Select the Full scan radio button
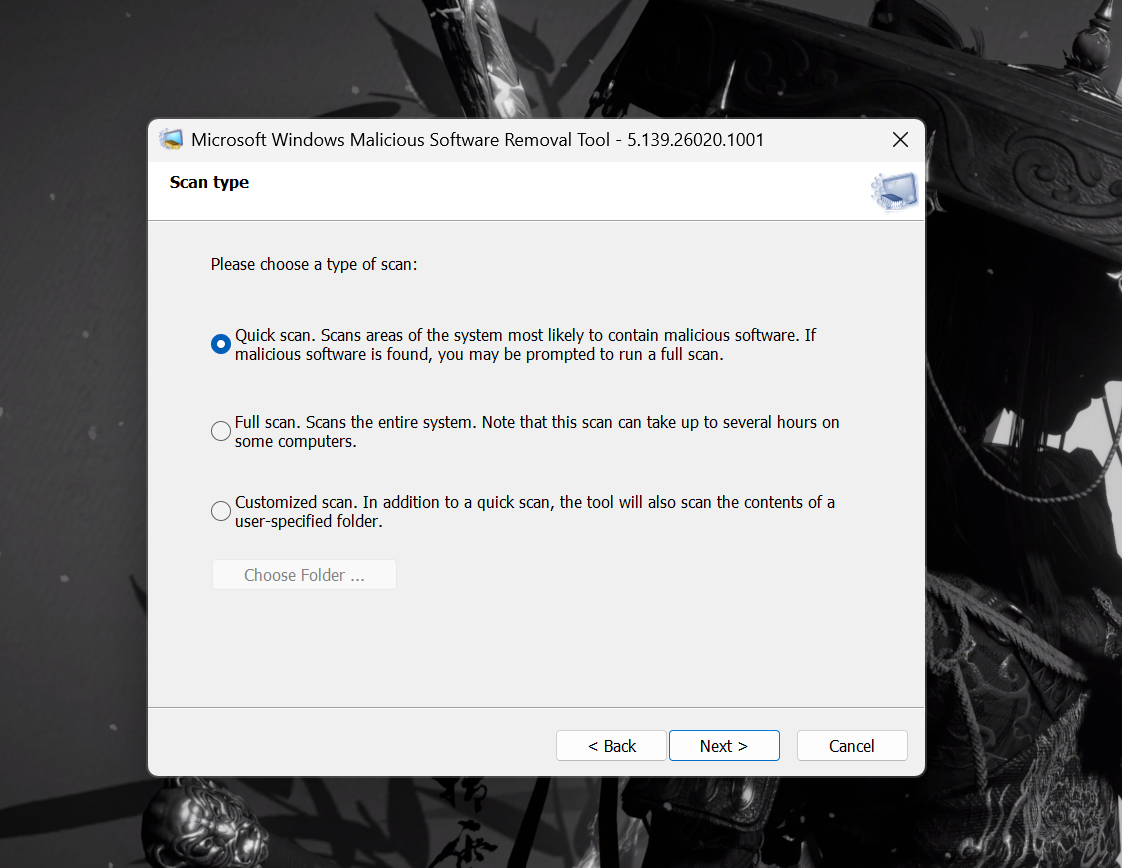This screenshot has width=1122, height=868. 220,431
